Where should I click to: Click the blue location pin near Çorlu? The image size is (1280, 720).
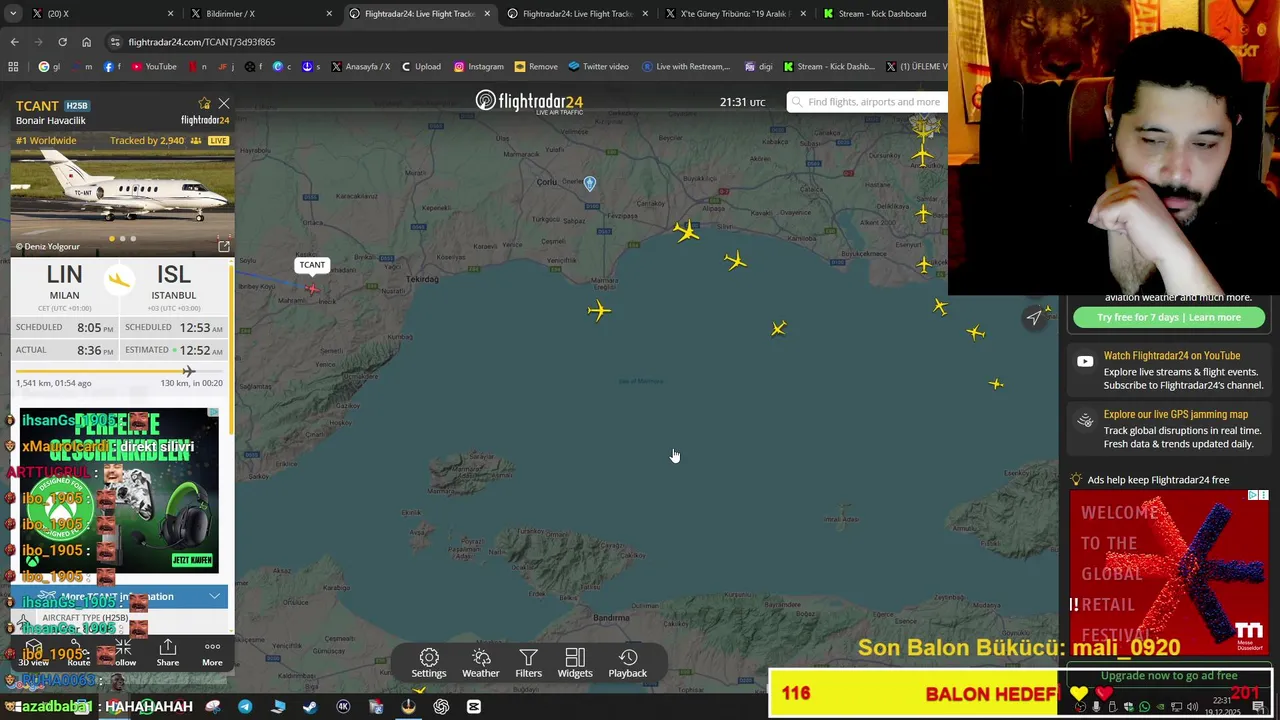(x=590, y=184)
